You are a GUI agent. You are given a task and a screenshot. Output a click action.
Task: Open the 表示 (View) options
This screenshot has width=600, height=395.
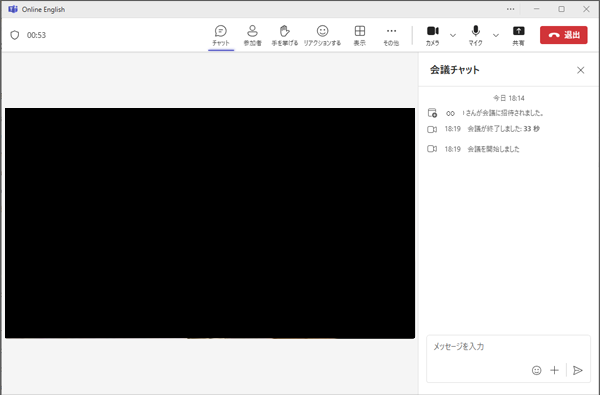click(360, 35)
